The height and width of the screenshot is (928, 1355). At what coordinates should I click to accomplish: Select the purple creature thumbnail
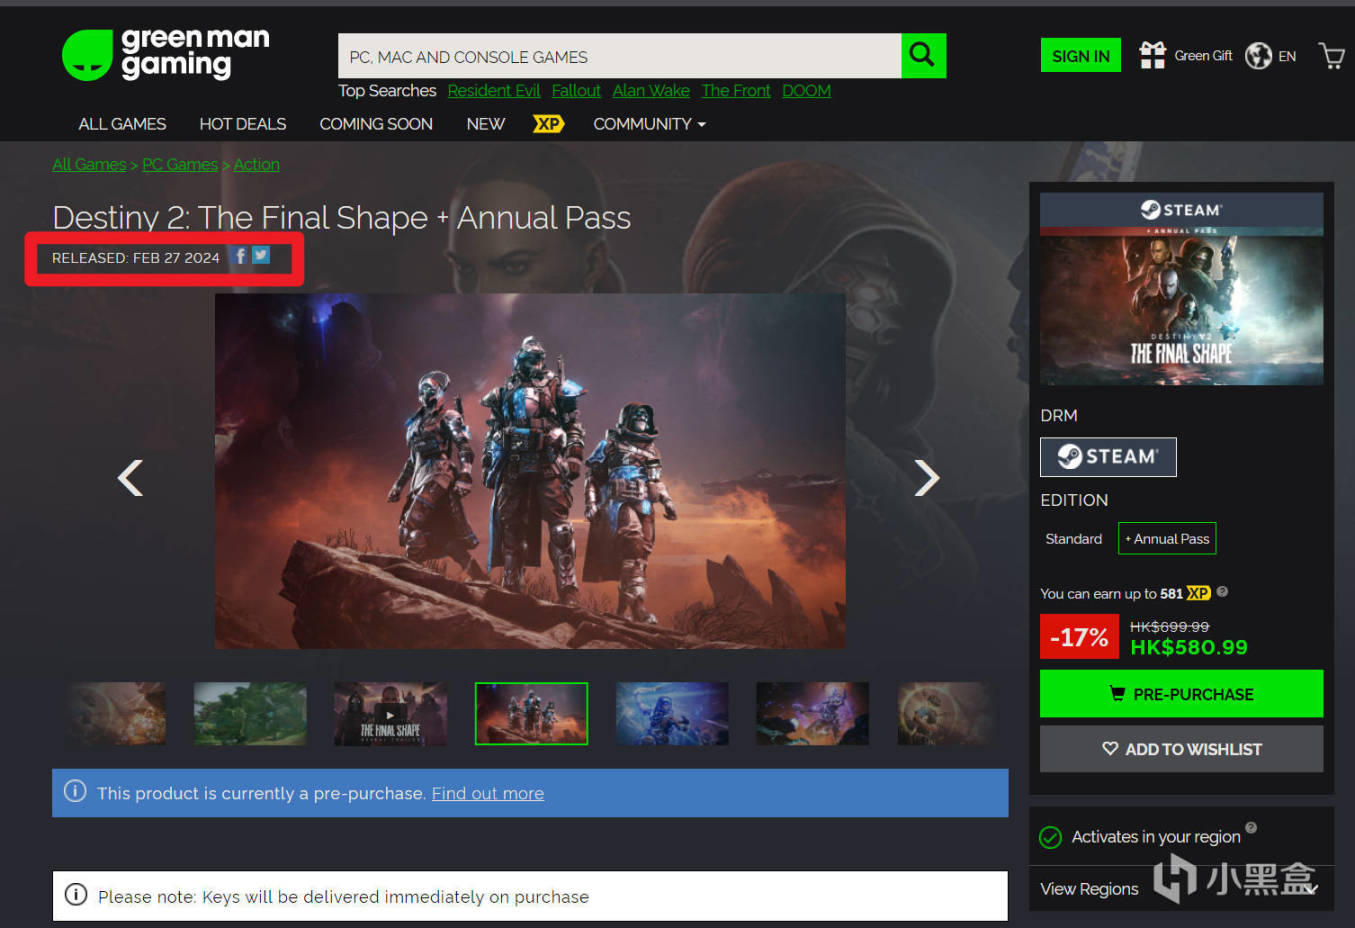pyautogui.click(x=812, y=713)
